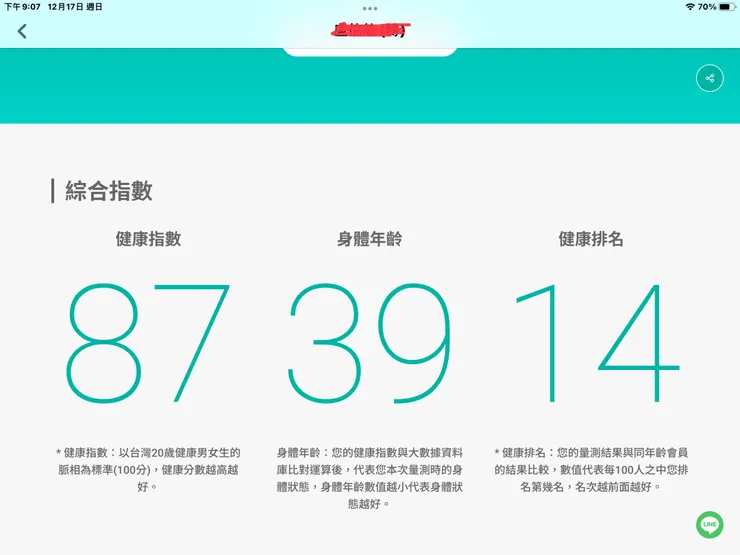This screenshot has width=740, height=555.
Task: Tap the health ranking value 14
Action: (597, 343)
